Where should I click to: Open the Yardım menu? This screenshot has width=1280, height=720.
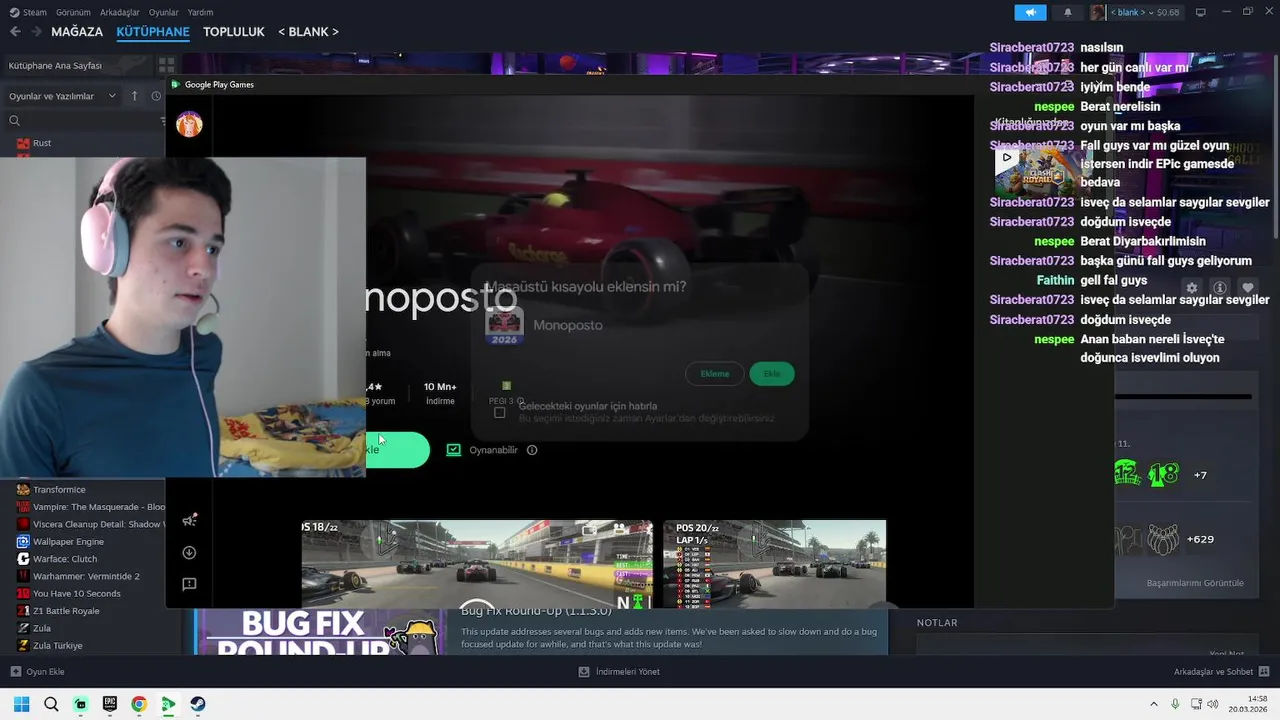pos(200,12)
